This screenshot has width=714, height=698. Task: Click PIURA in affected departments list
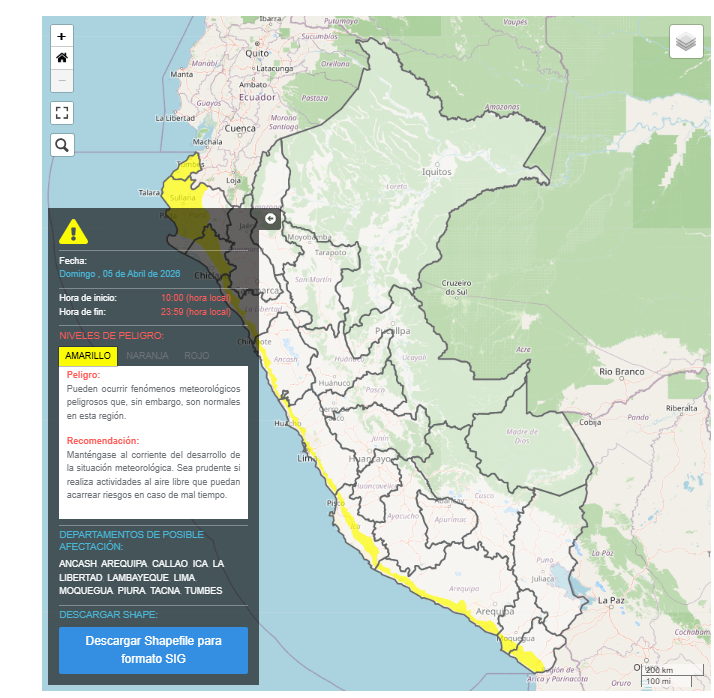(132, 591)
